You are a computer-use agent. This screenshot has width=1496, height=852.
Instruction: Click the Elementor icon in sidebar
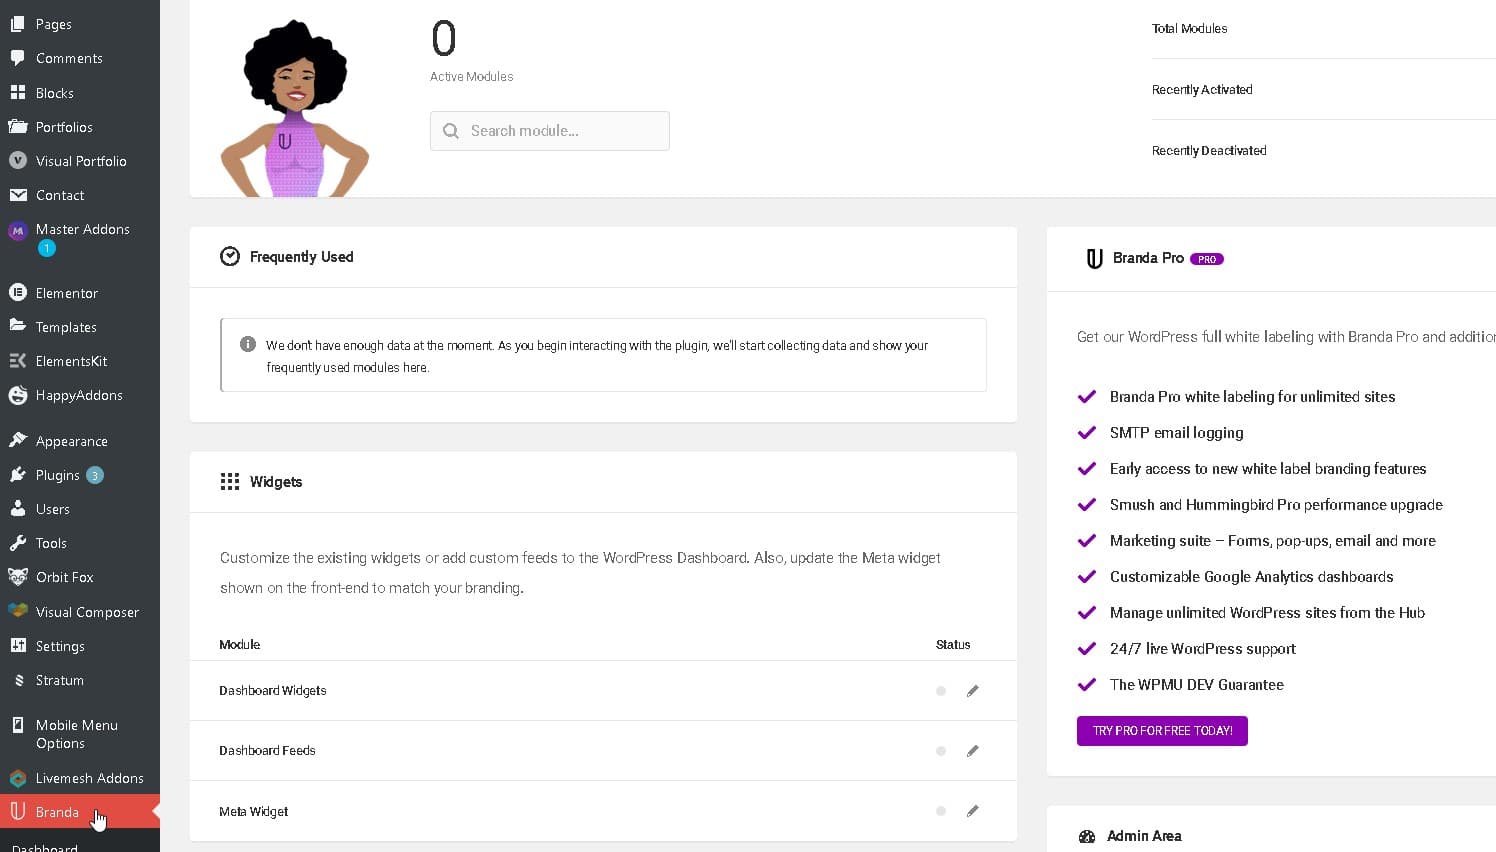coord(18,293)
